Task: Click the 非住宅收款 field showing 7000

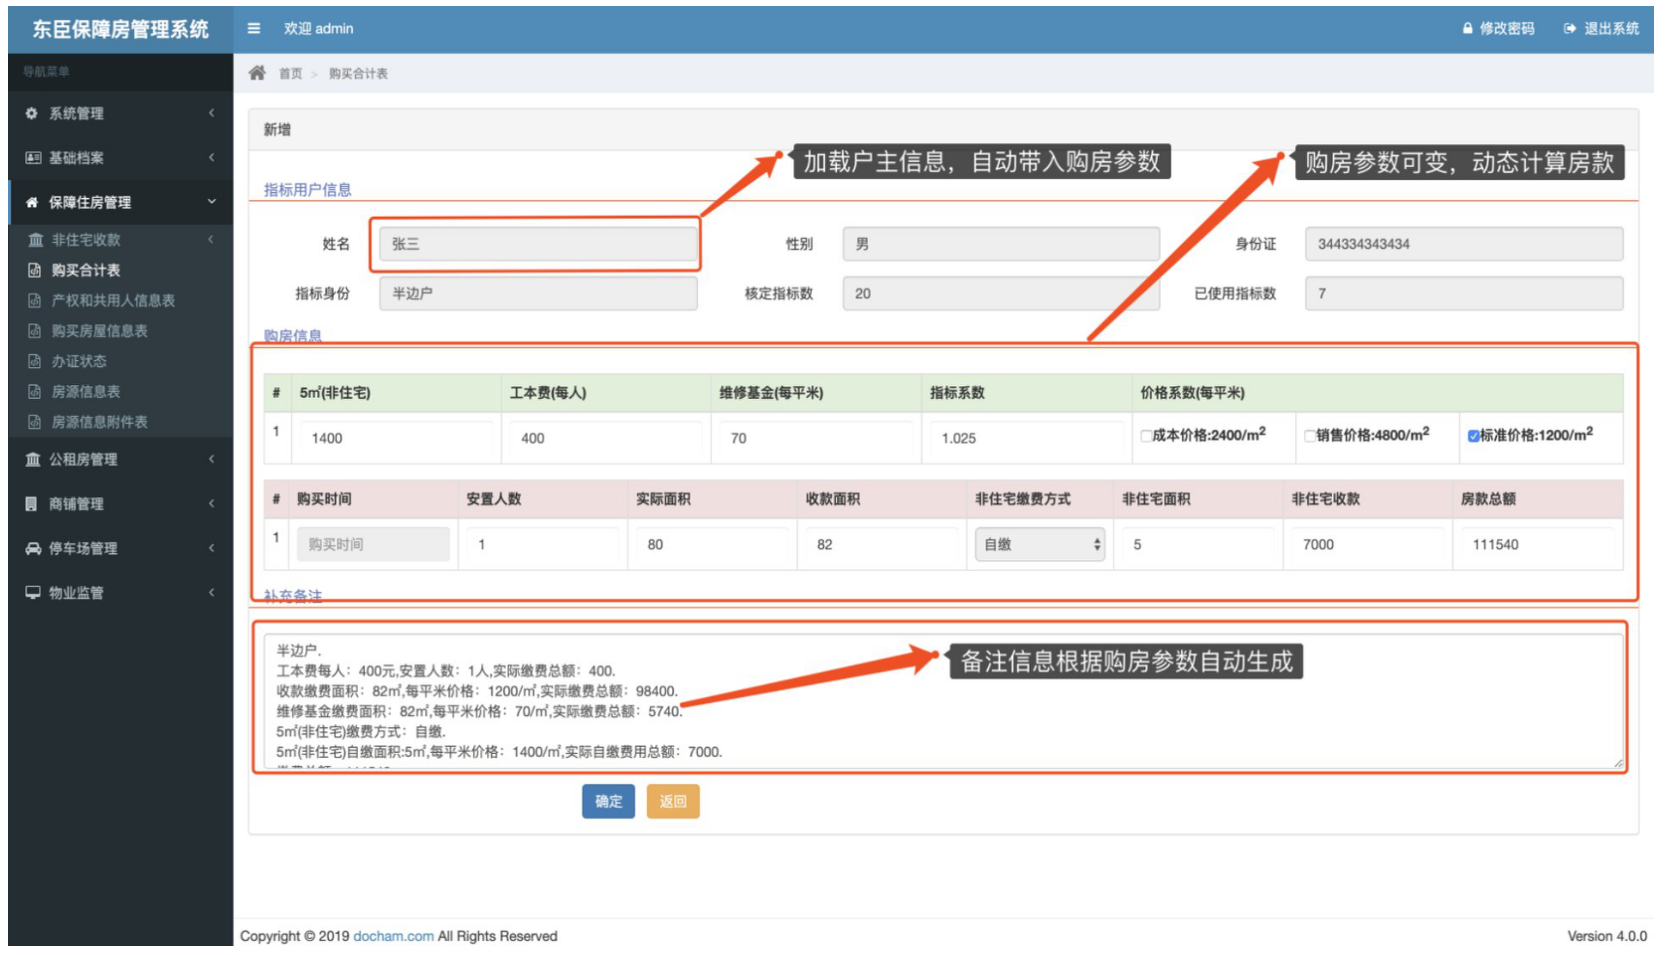Action: [x=1367, y=544]
